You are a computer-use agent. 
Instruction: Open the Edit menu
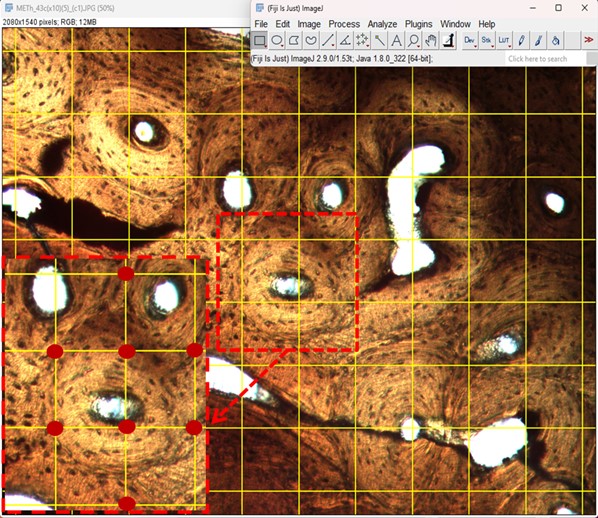(x=283, y=24)
